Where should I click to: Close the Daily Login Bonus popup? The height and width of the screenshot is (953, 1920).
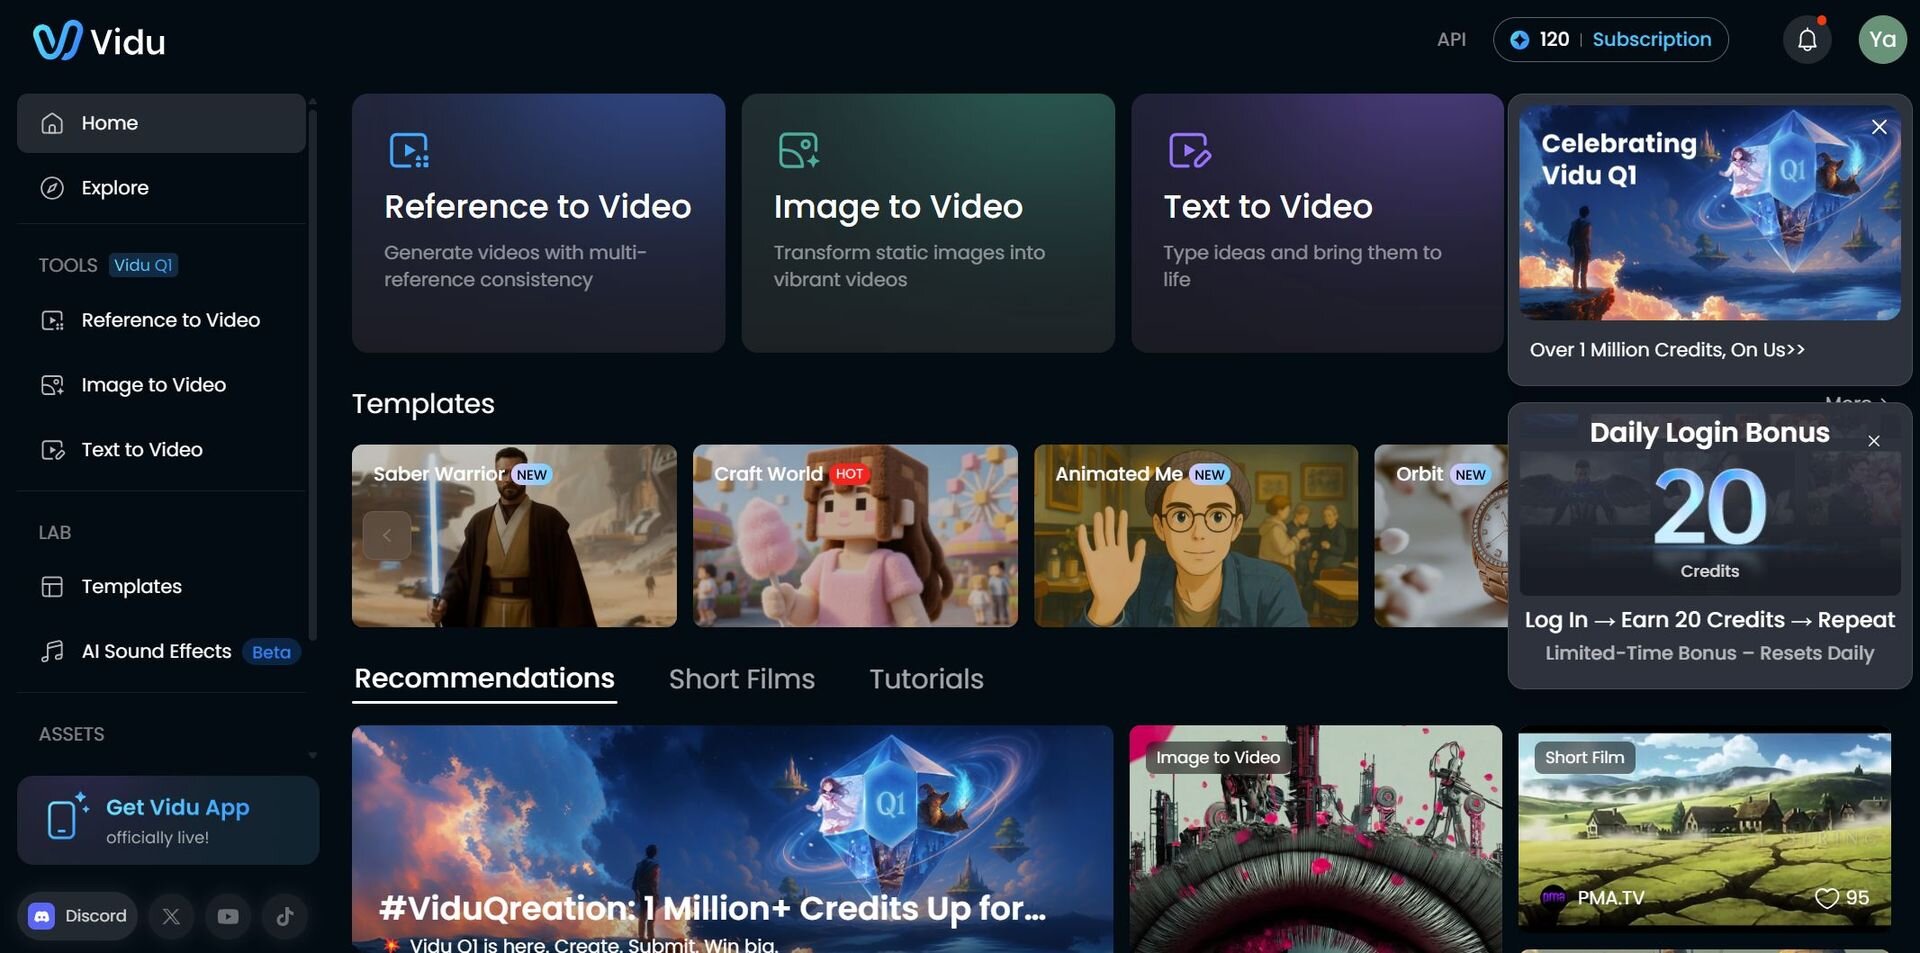click(x=1874, y=441)
